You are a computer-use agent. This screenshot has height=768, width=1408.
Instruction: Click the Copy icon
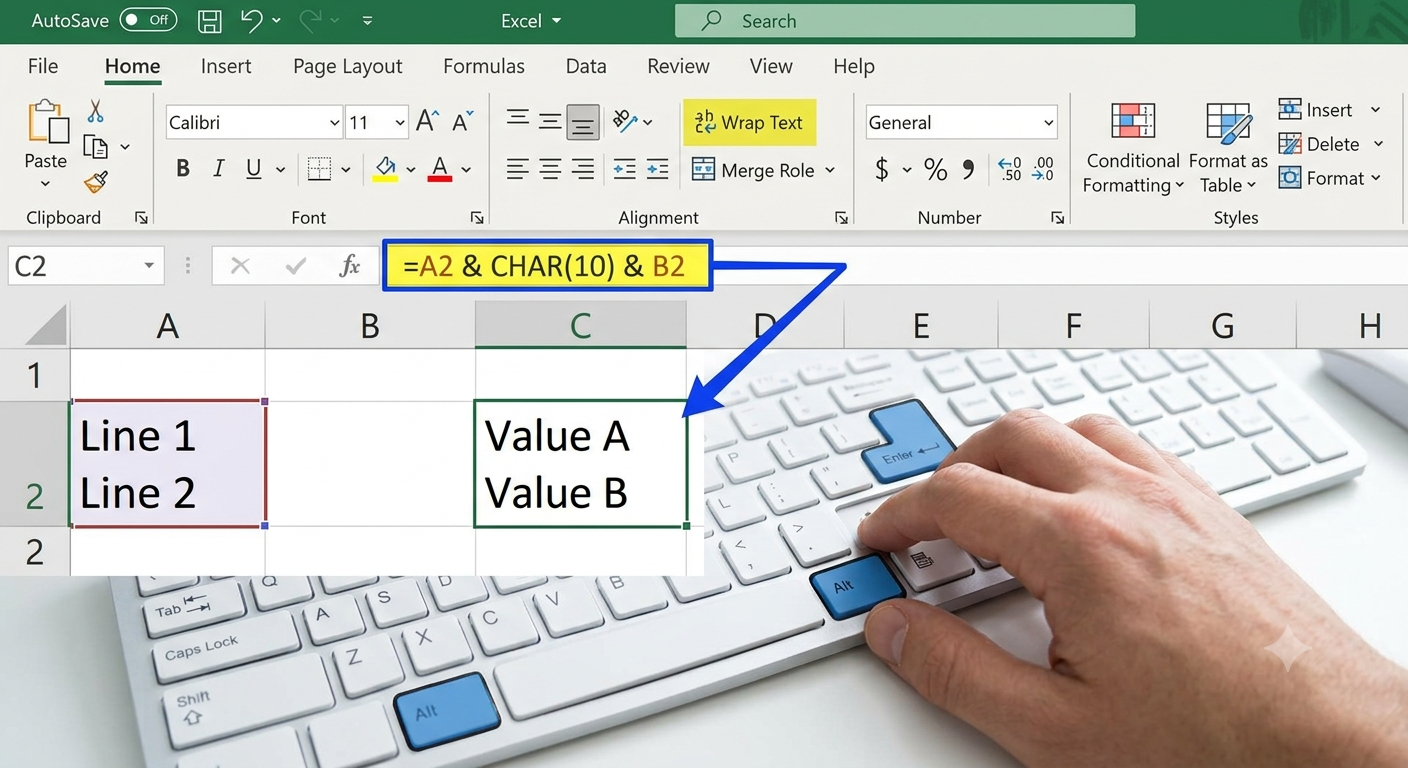point(96,147)
